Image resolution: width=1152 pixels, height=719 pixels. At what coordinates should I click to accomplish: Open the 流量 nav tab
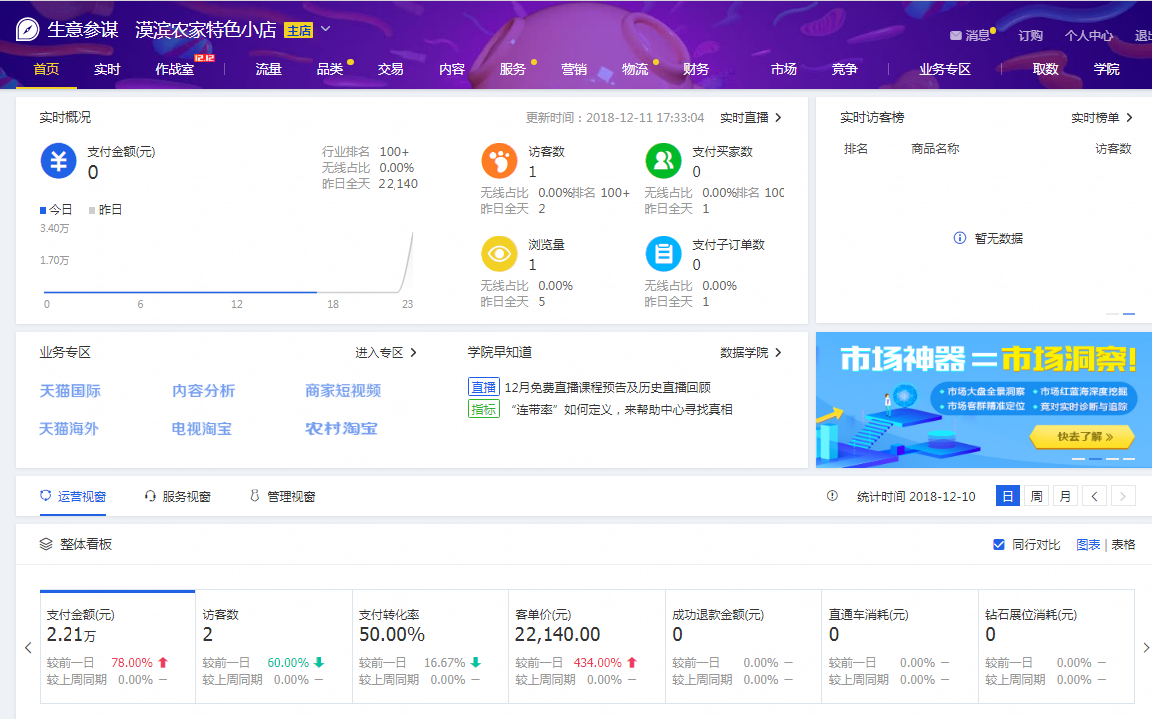[269, 69]
